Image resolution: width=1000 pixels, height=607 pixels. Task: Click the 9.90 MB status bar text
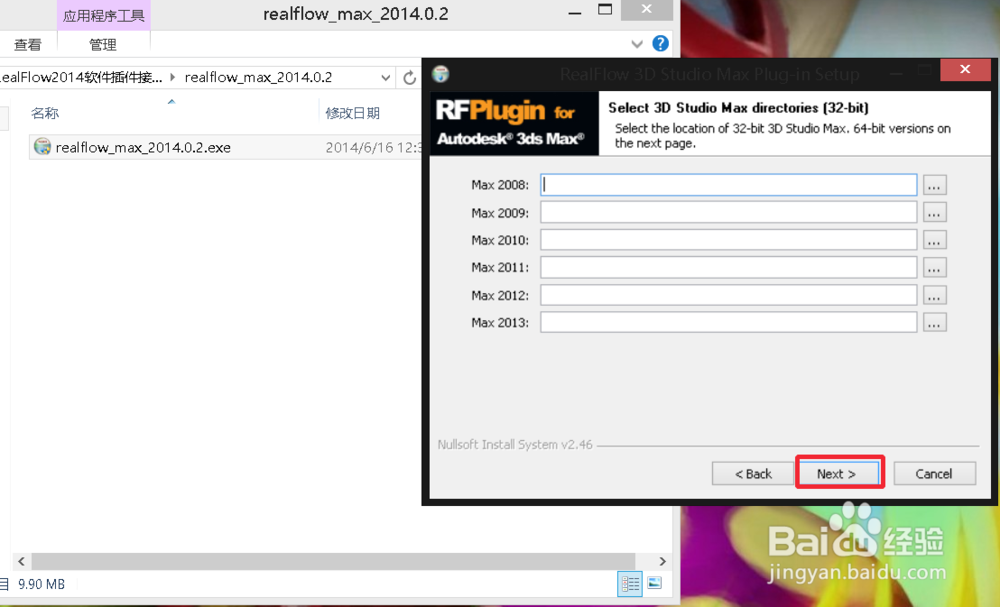pyautogui.click(x=41, y=584)
